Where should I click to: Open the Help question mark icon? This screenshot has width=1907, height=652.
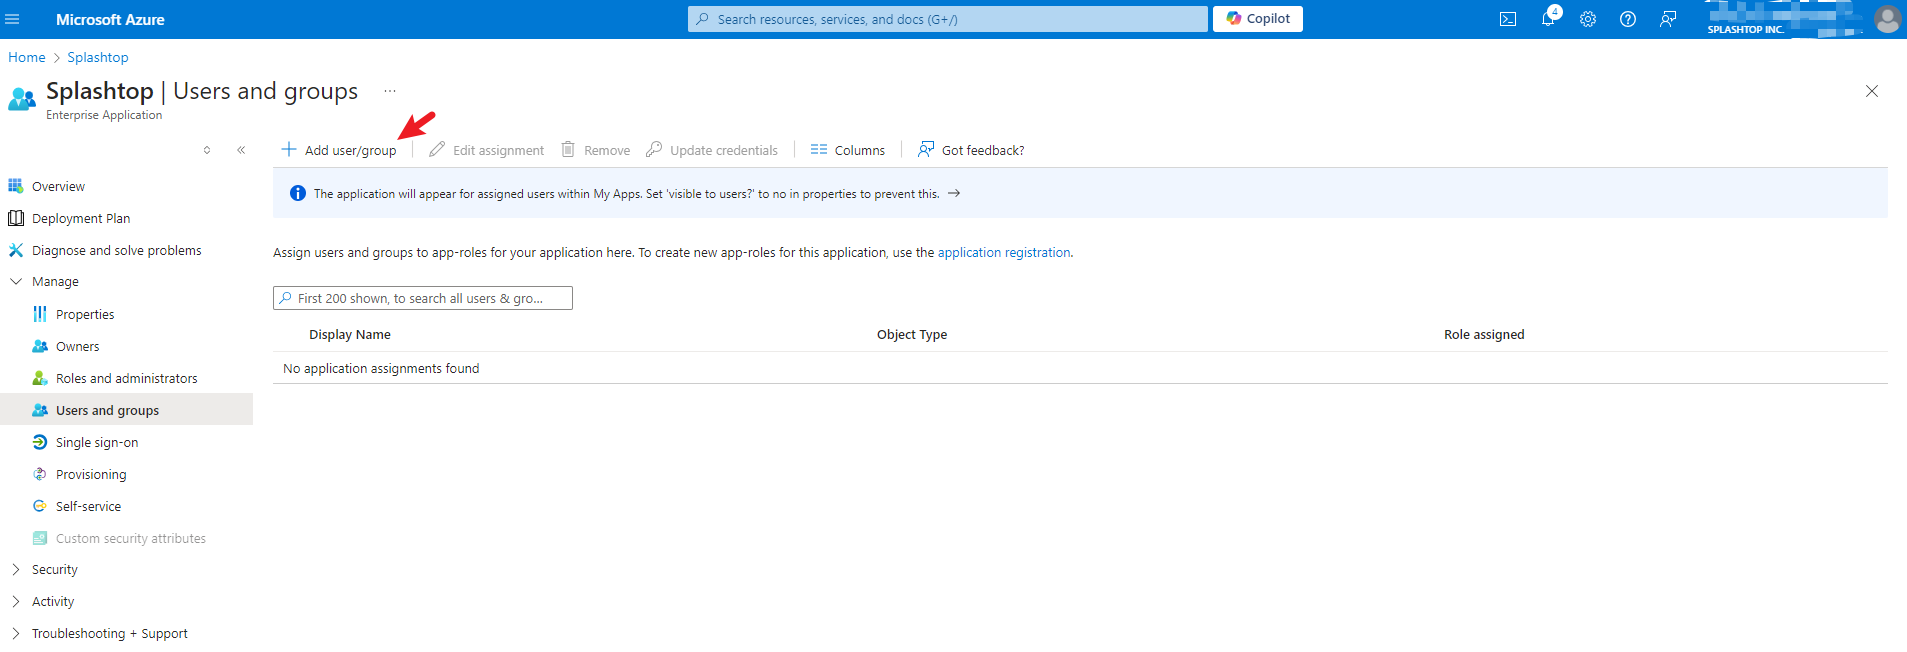click(x=1628, y=19)
